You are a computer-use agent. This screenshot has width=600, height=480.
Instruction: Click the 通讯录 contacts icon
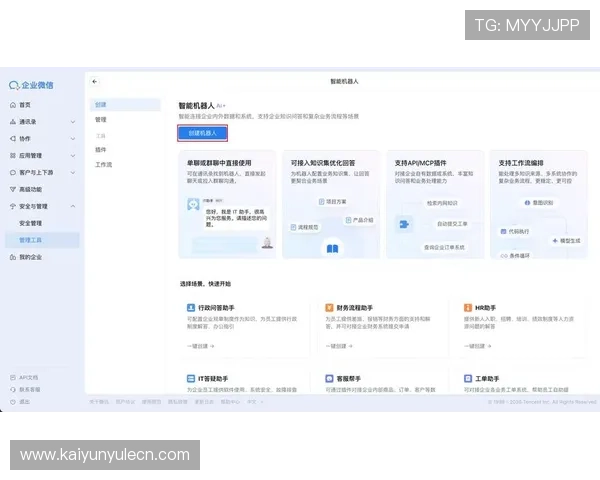click(13, 122)
